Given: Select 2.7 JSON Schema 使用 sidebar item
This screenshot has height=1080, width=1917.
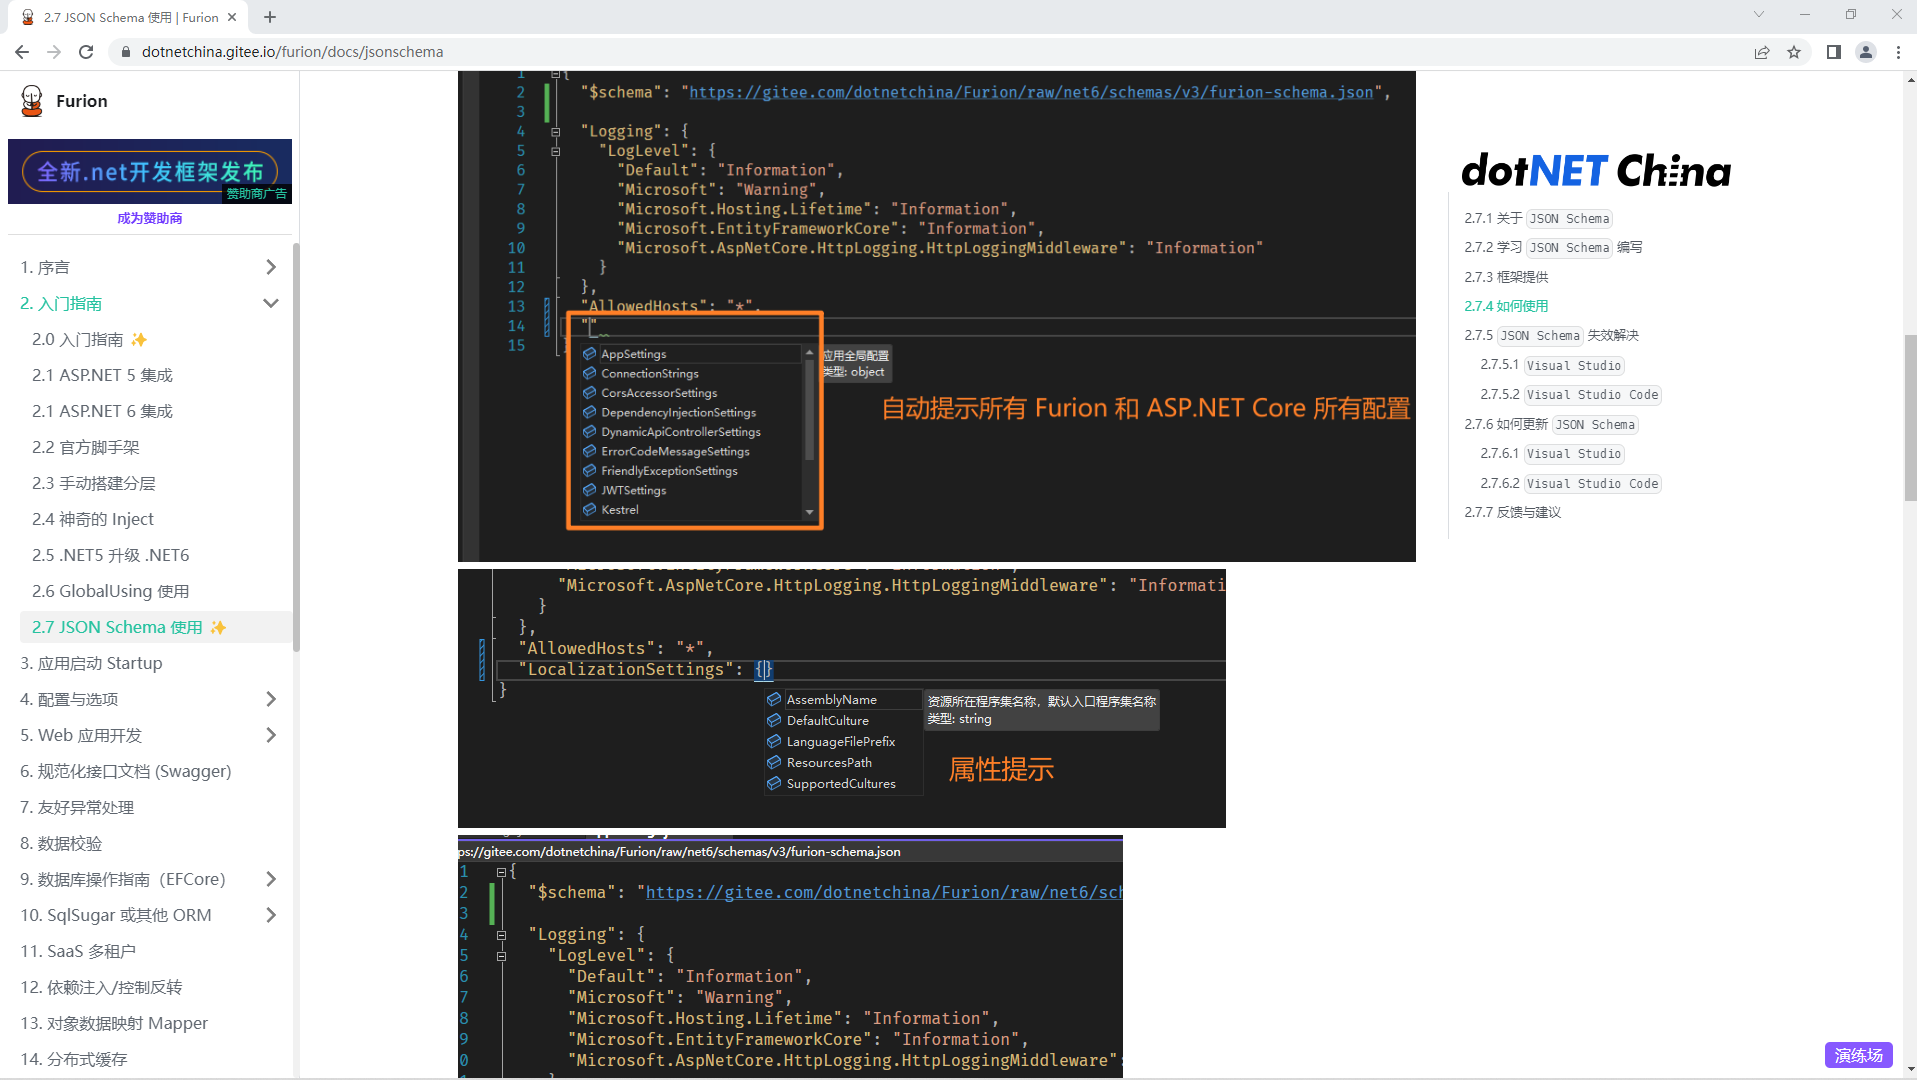Looking at the screenshot, I should coord(155,627).
